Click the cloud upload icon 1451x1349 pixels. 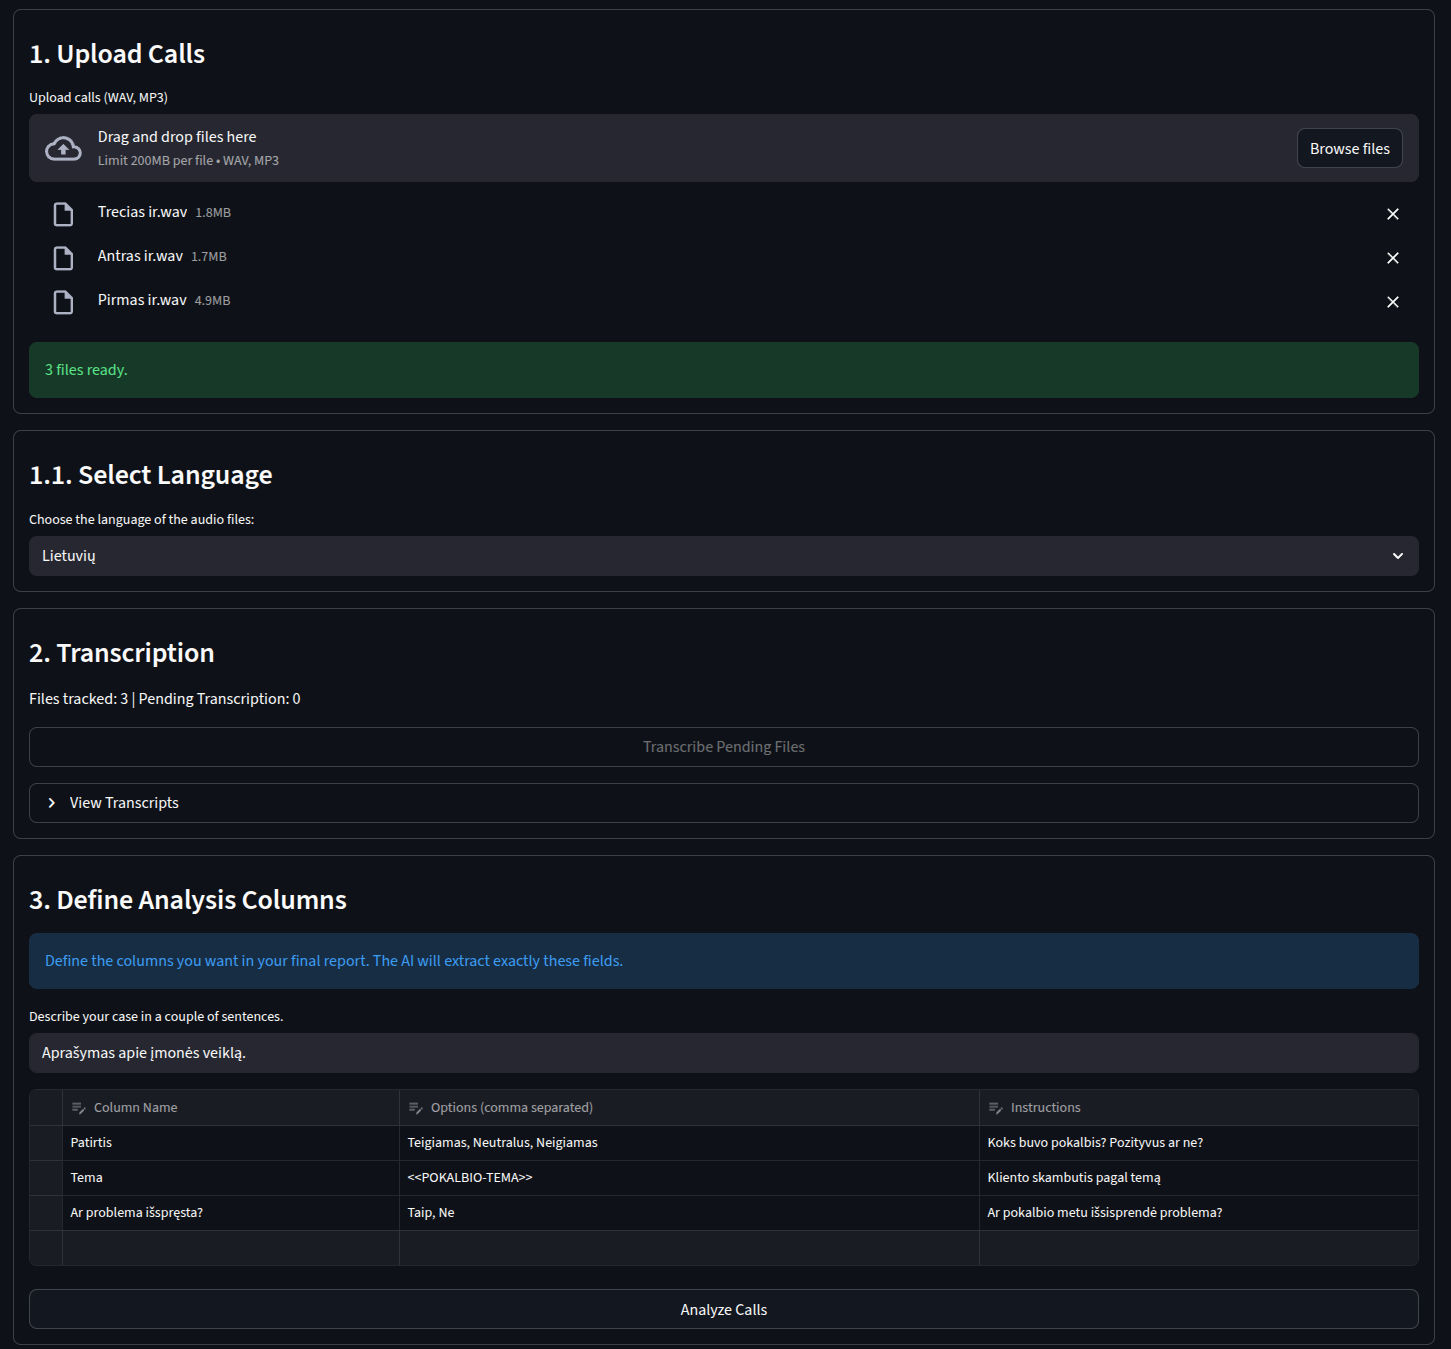click(x=63, y=149)
